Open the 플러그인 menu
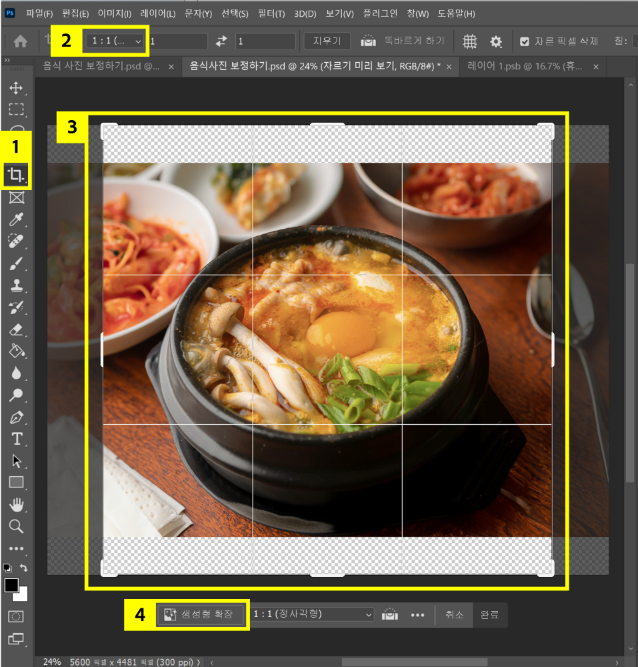This screenshot has width=638, height=667. (380, 14)
